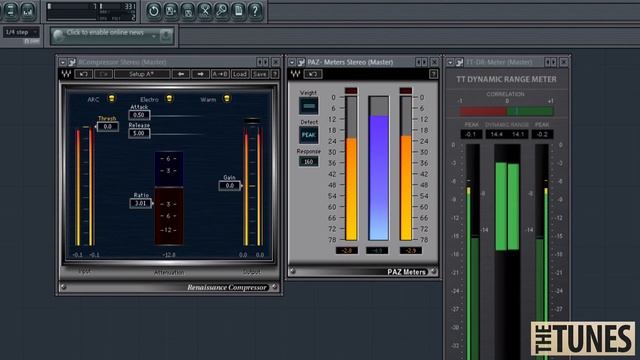This screenshot has height=360, width=640.
Task: Click the one-click recording microphone icon
Action: click(x=222, y=11)
